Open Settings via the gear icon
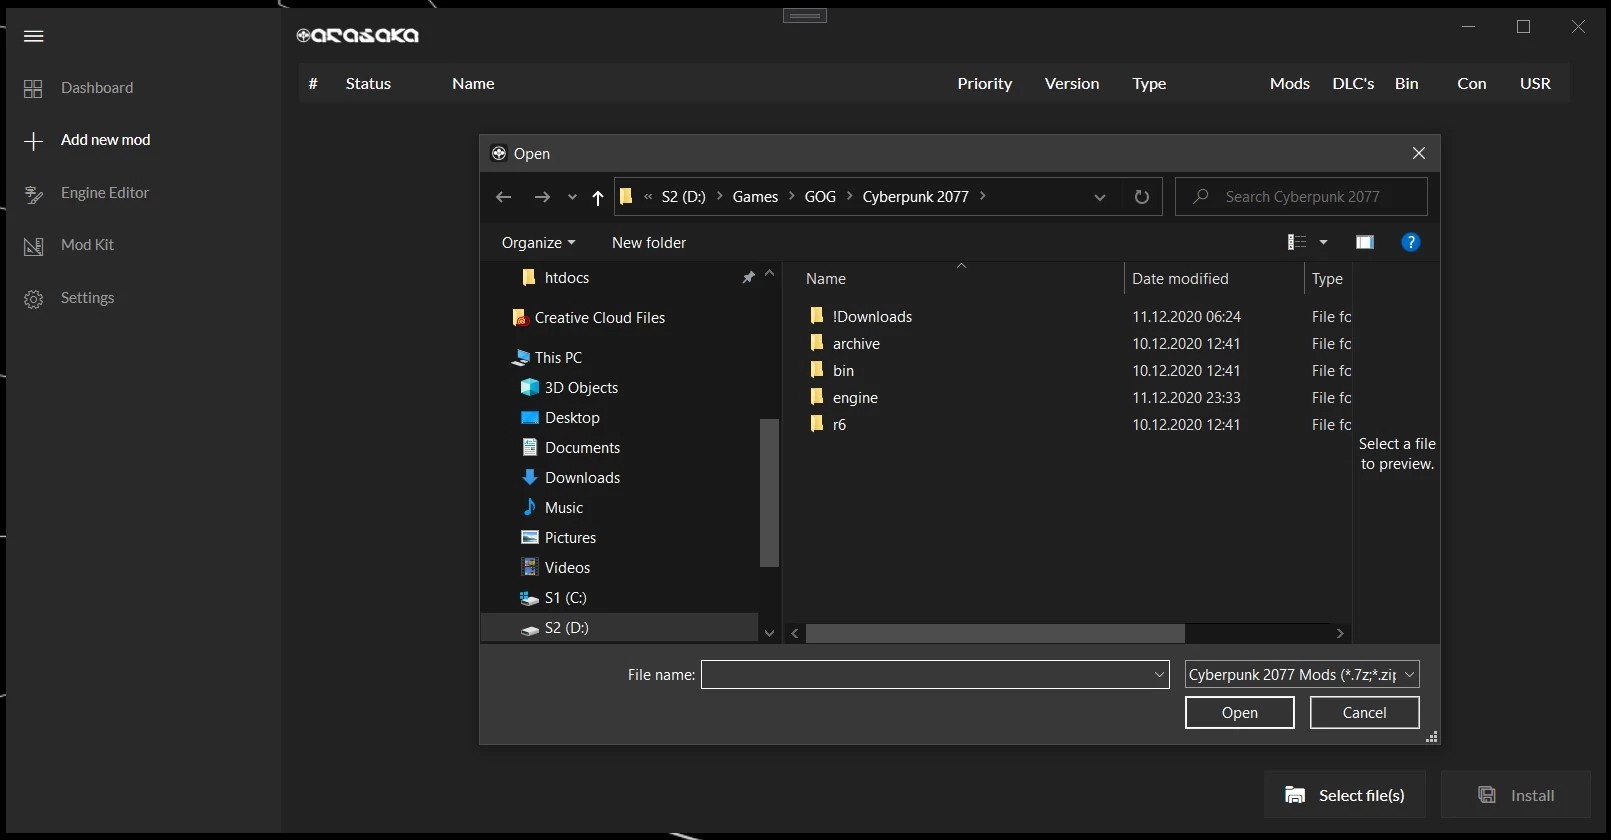The width and height of the screenshot is (1611, 840). [x=34, y=299]
